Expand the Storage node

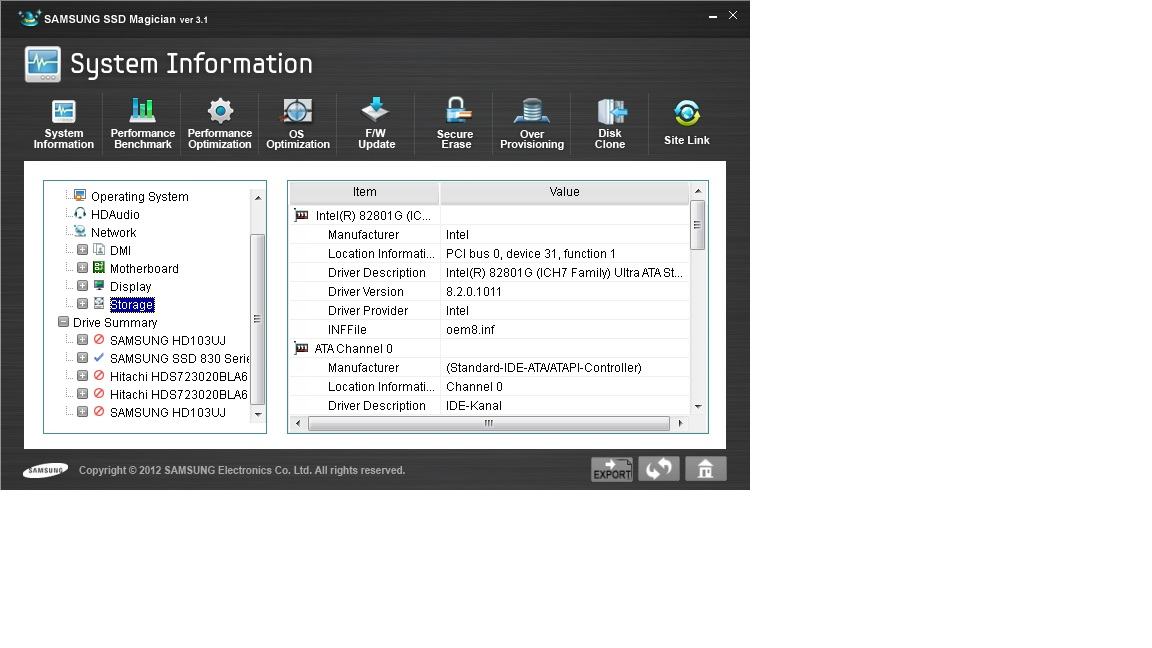coord(82,303)
